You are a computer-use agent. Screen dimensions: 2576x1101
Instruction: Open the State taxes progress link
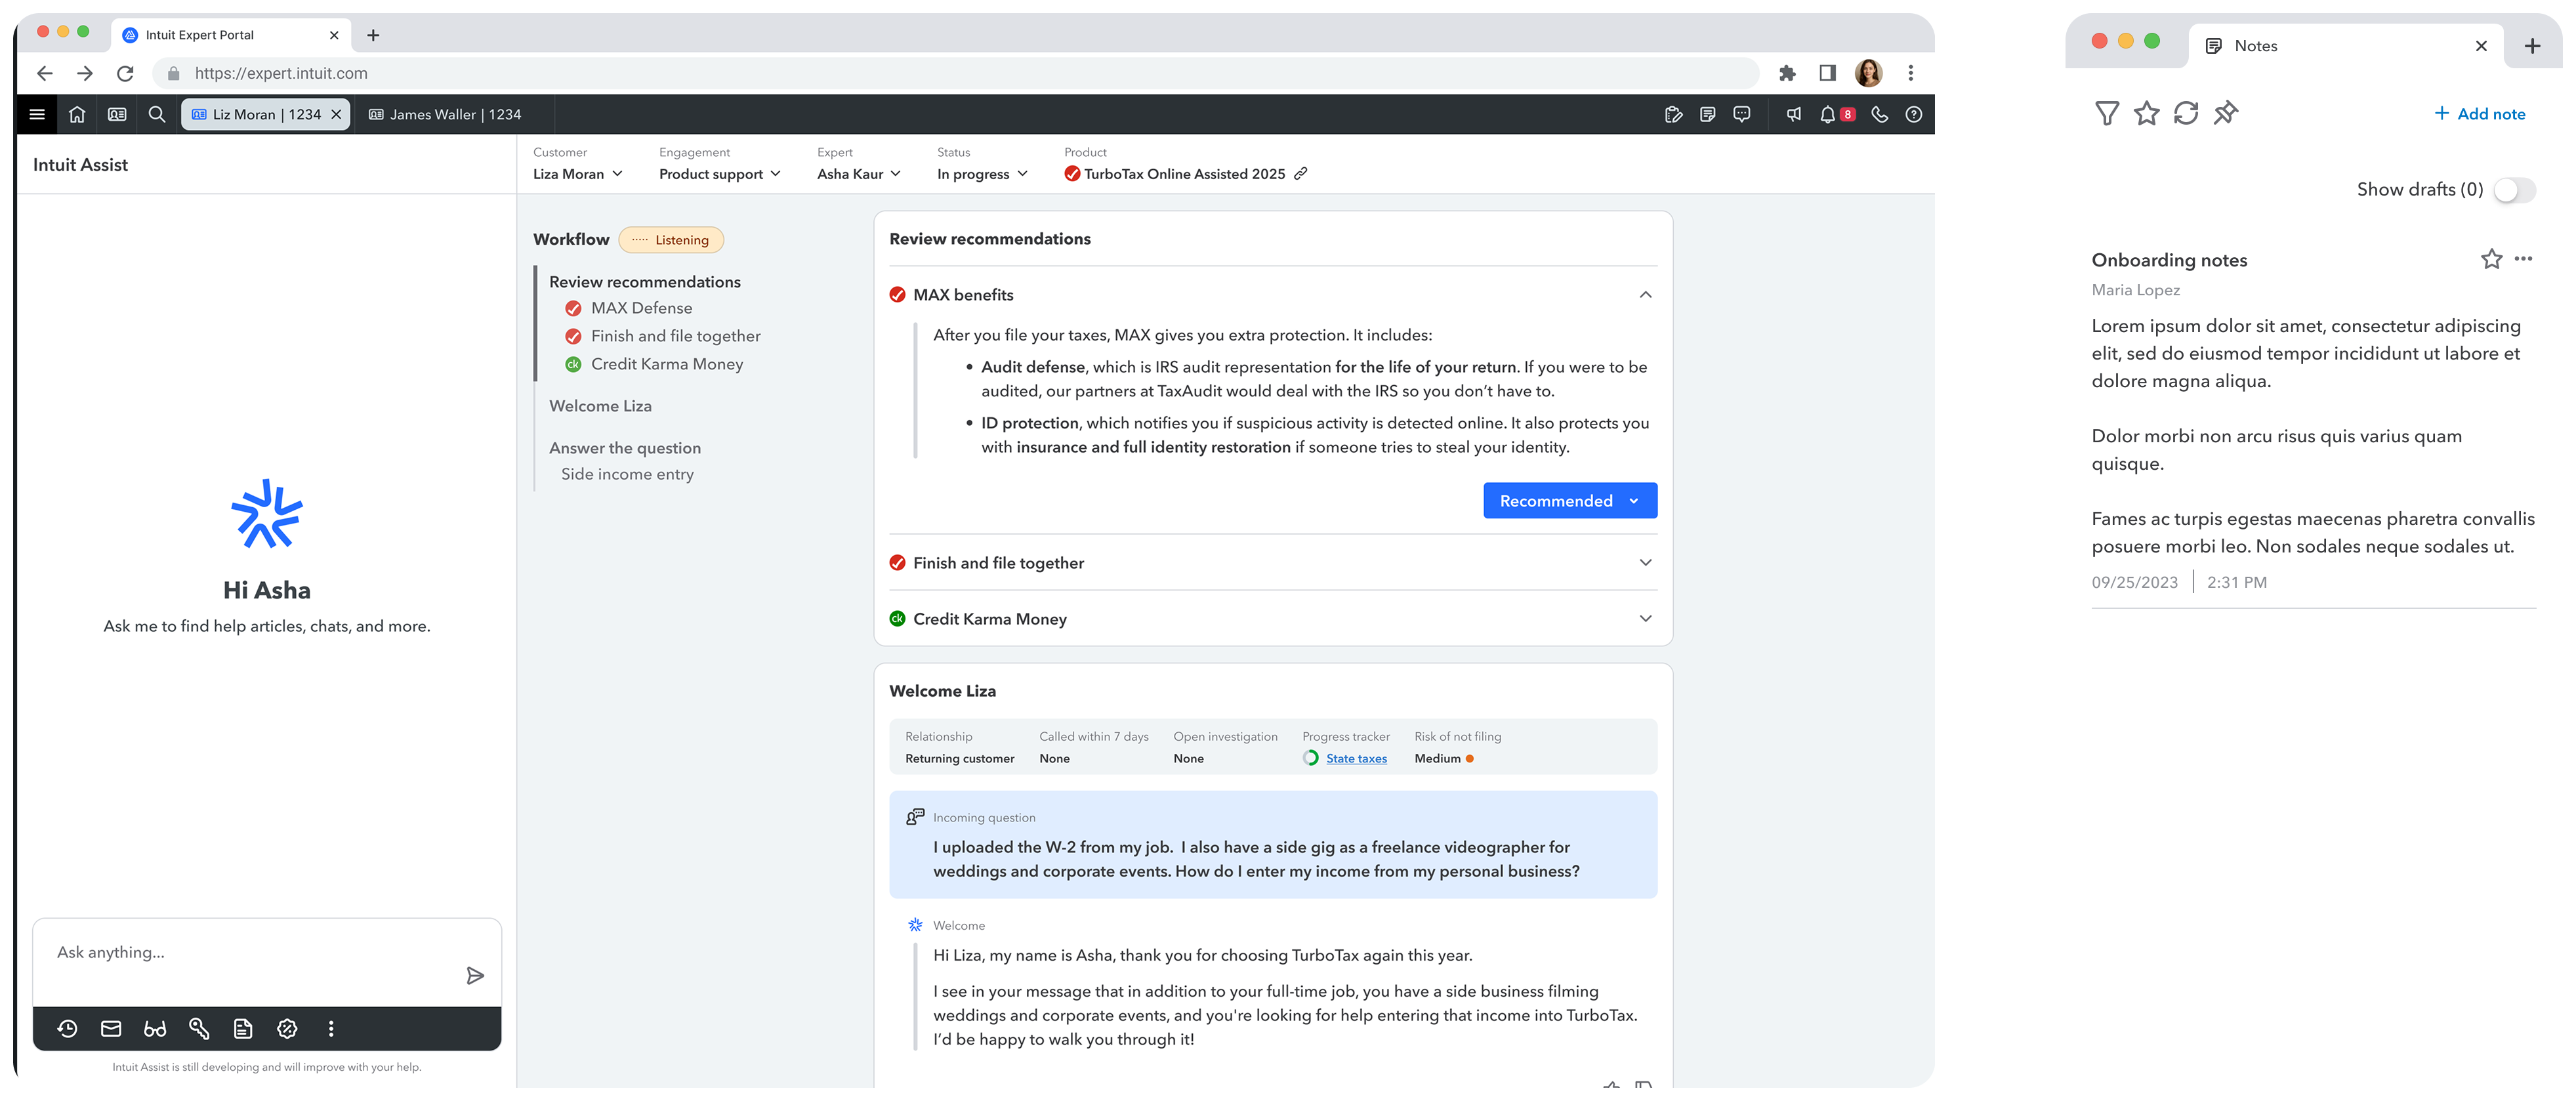tap(1356, 759)
